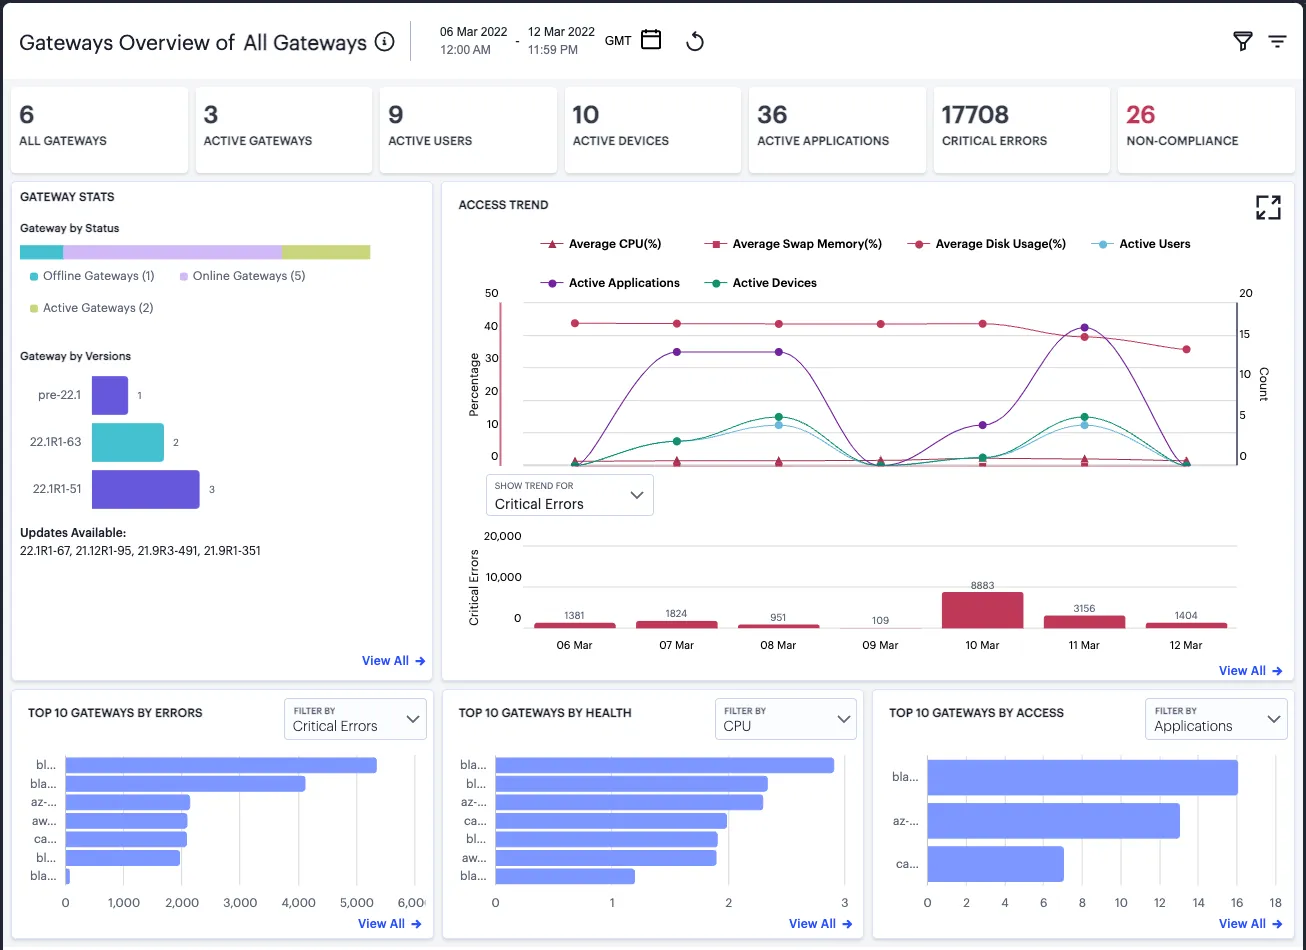
Task: Open the calendar date range picker
Action: click(651, 40)
